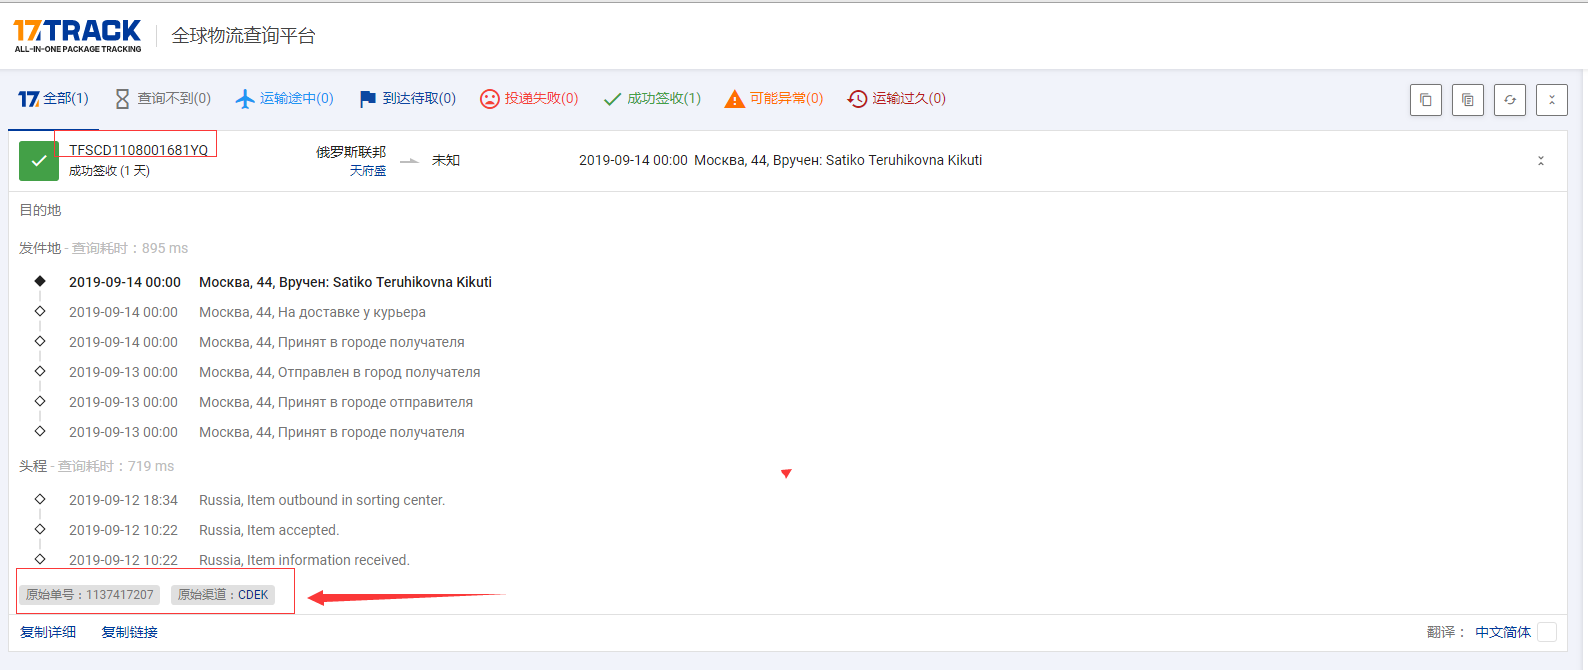Toggle the translation checkbox beside 中文简体
The width and height of the screenshot is (1588, 670).
pos(1547,632)
